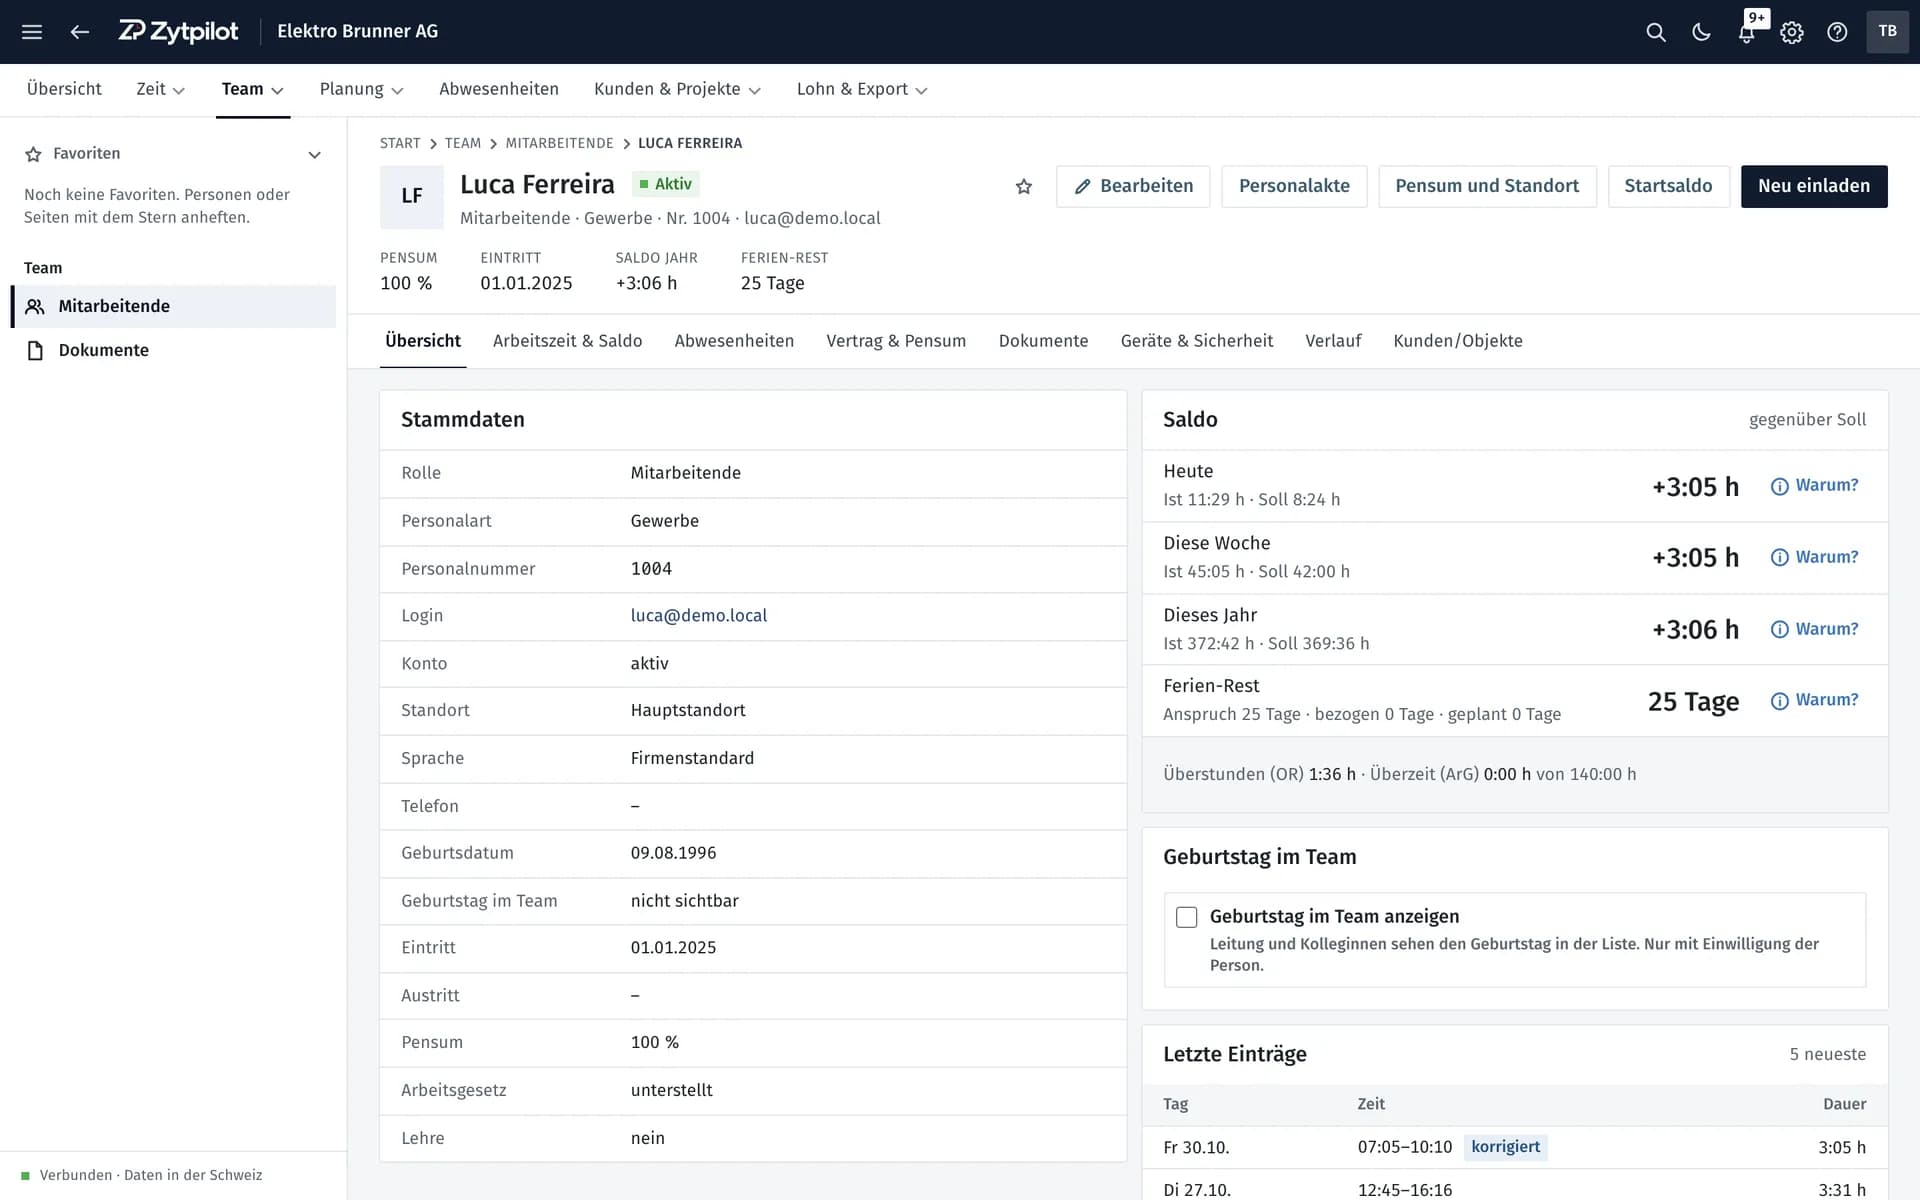Click info icon for Heute saldo
Screen dimensions: 1920x1200
pyautogui.click(x=1779, y=486)
